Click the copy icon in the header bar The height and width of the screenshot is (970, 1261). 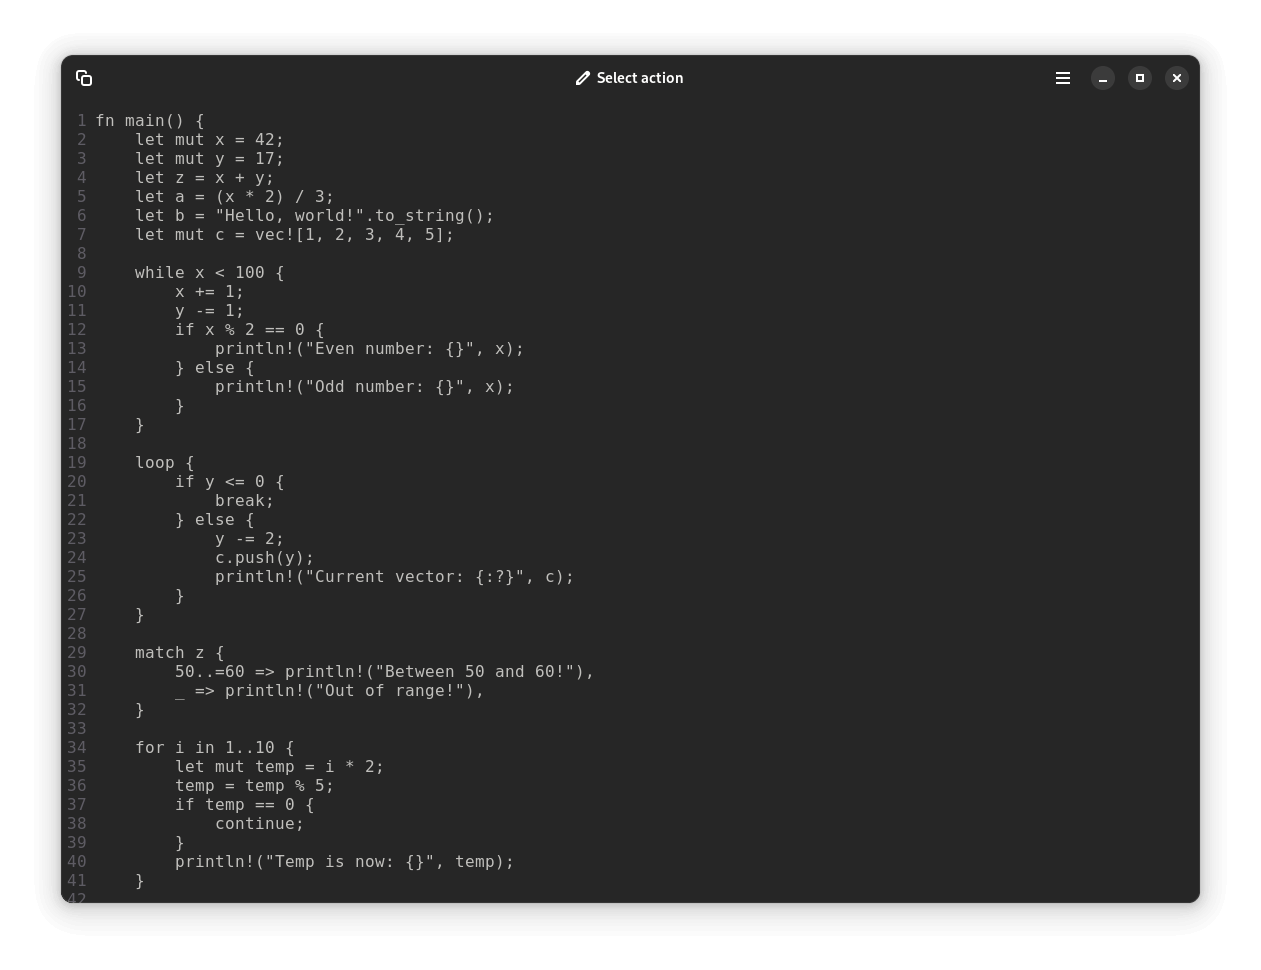[84, 78]
